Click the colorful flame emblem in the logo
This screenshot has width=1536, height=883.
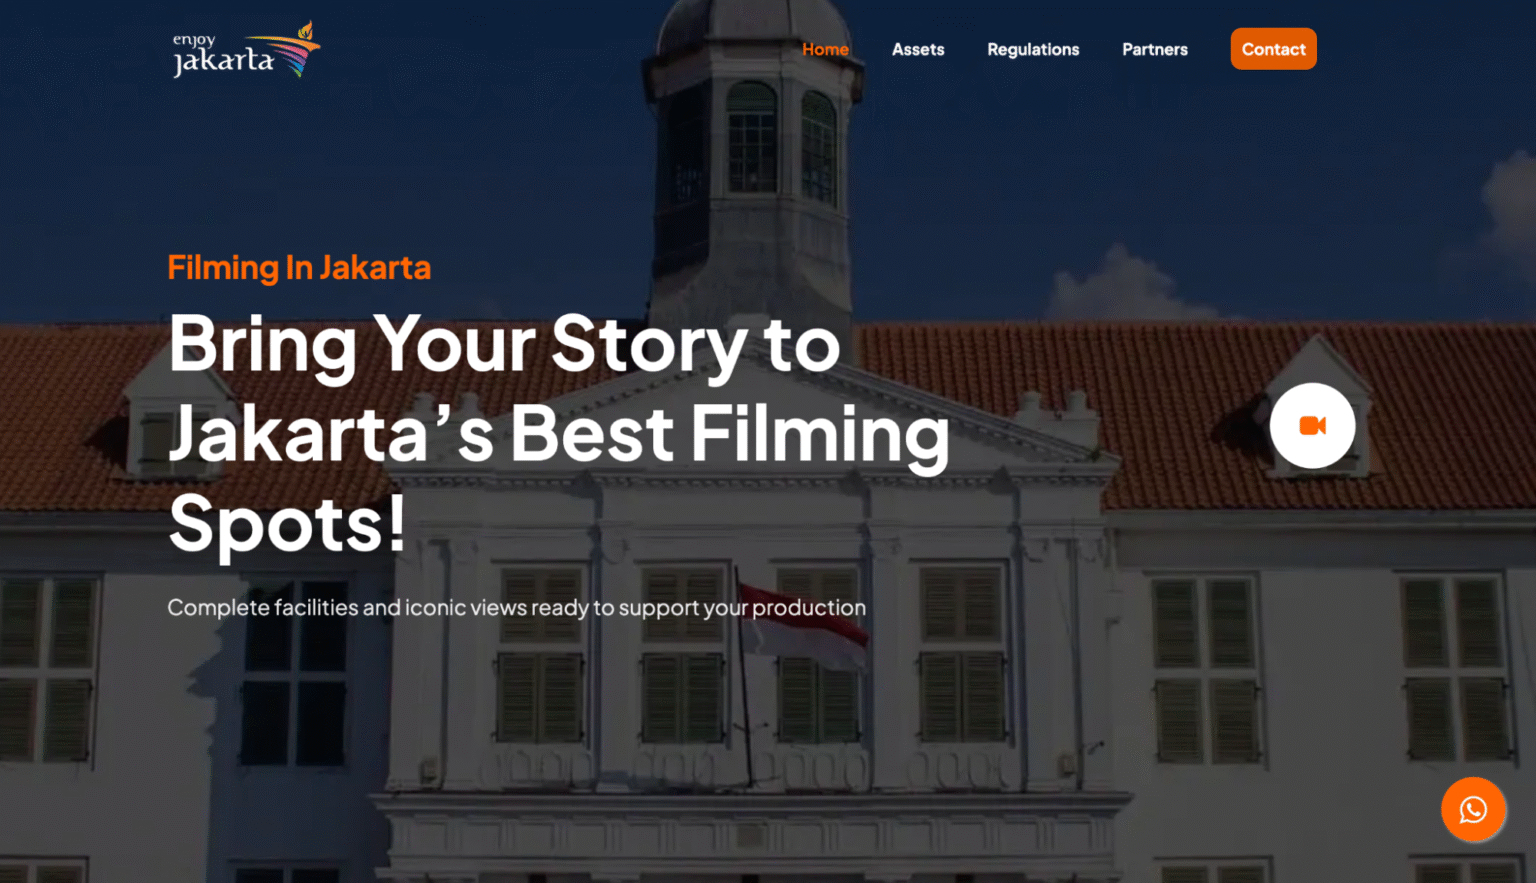pos(298,51)
